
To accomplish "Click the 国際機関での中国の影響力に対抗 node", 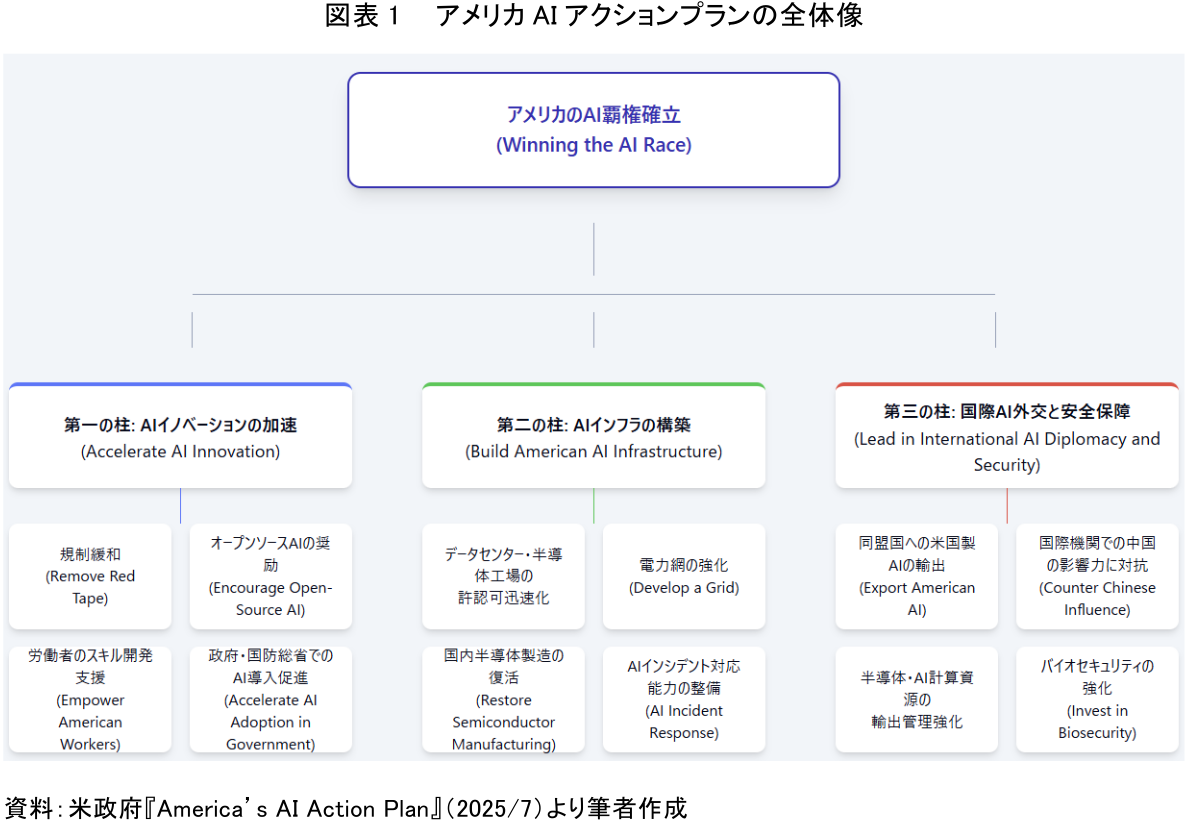I will tap(1096, 576).
